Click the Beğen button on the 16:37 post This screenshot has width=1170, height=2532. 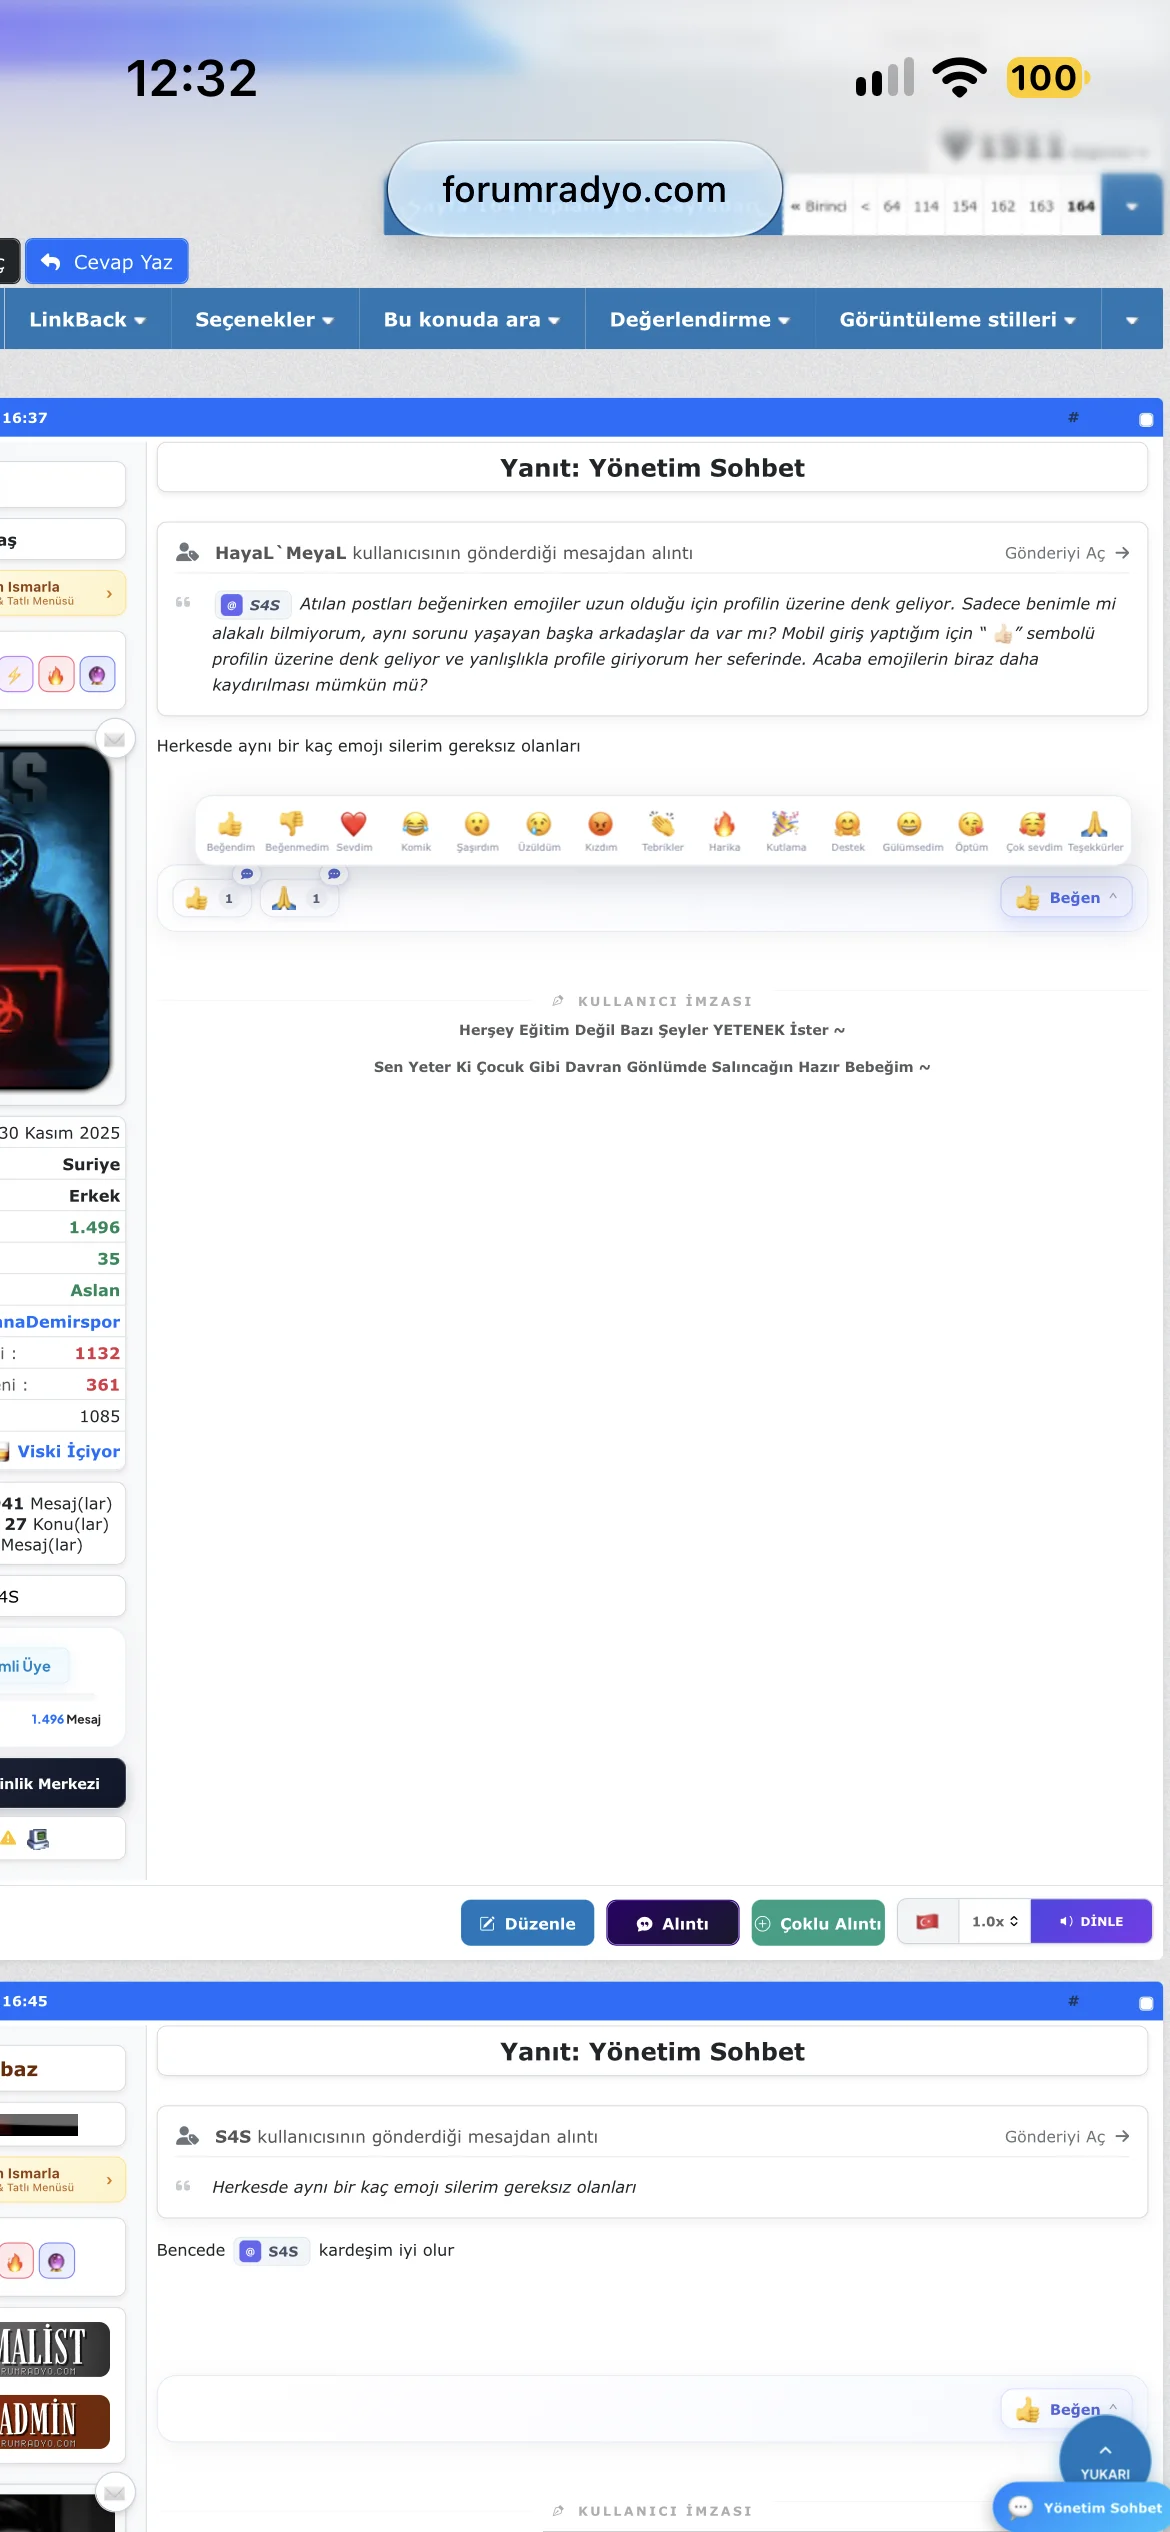1066,897
